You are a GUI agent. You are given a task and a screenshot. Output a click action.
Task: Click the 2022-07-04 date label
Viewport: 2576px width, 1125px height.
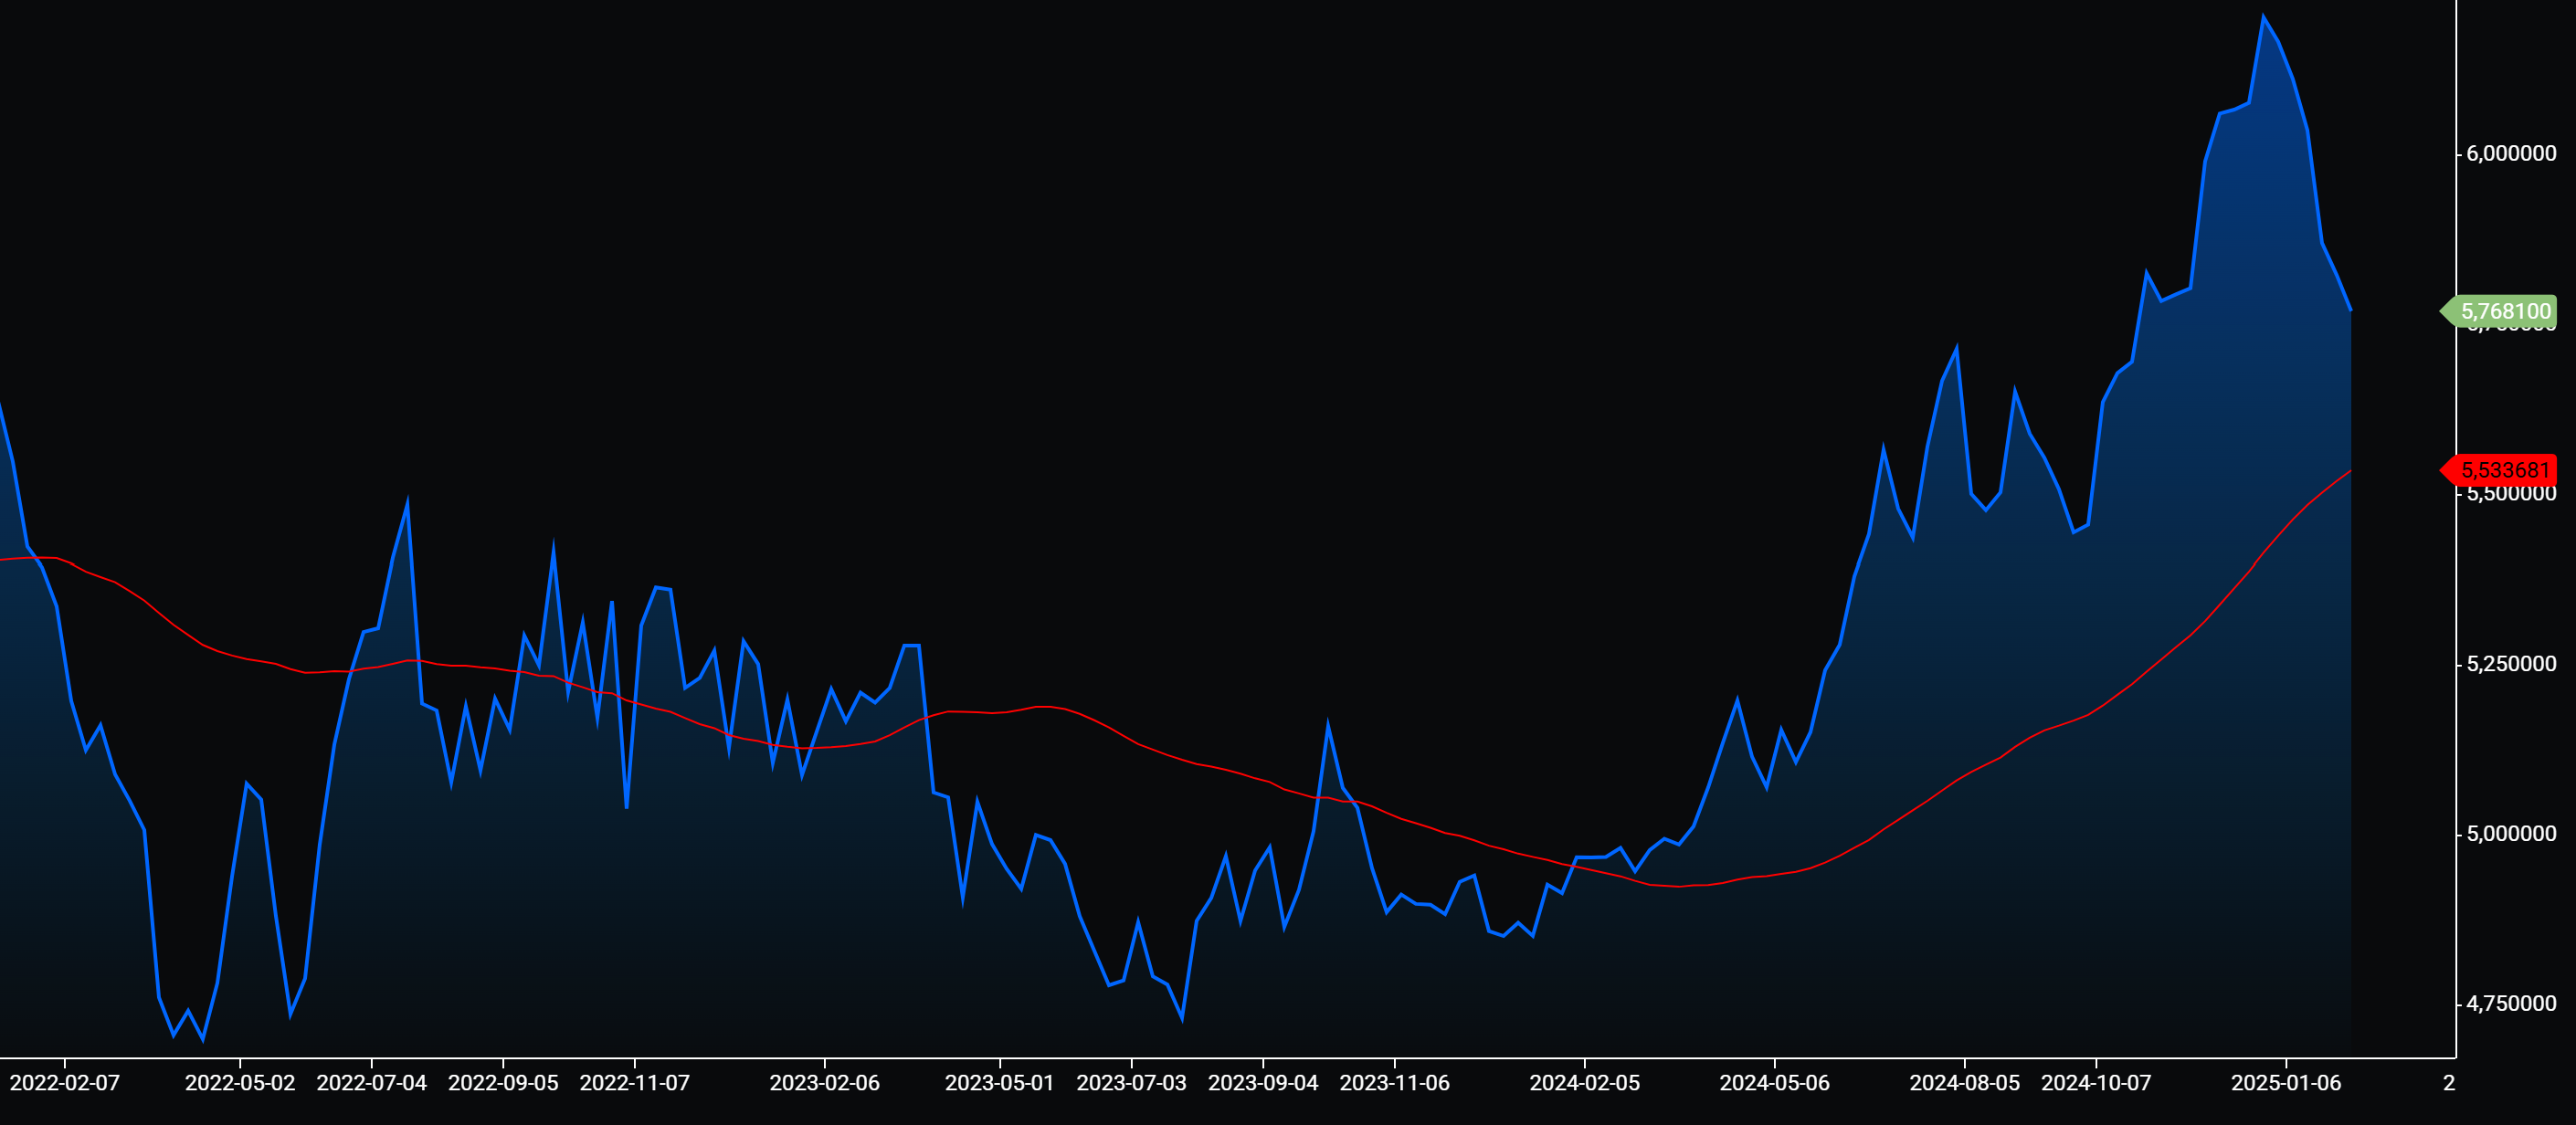tap(372, 1083)
